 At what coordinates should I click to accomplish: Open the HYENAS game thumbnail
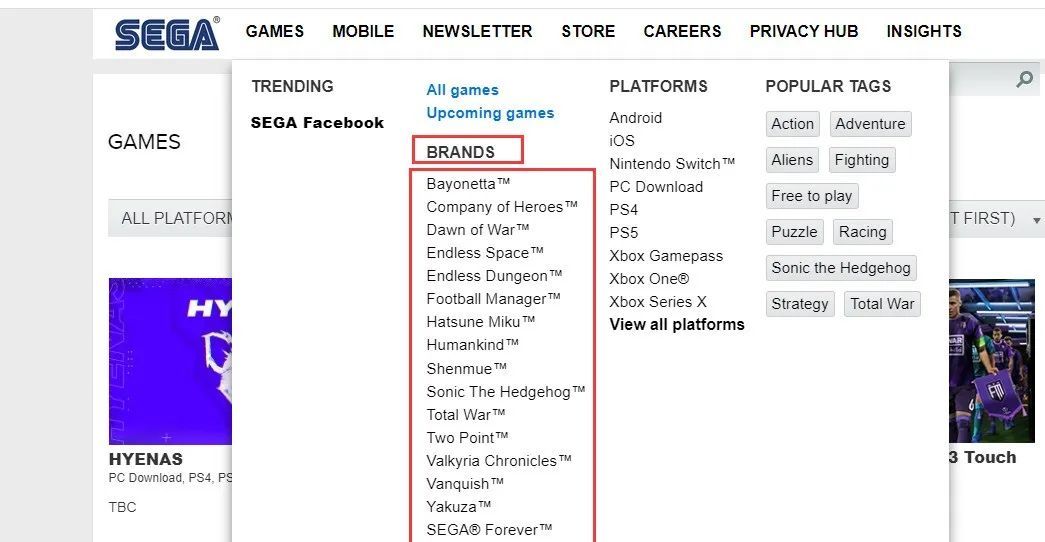point(171,361)
